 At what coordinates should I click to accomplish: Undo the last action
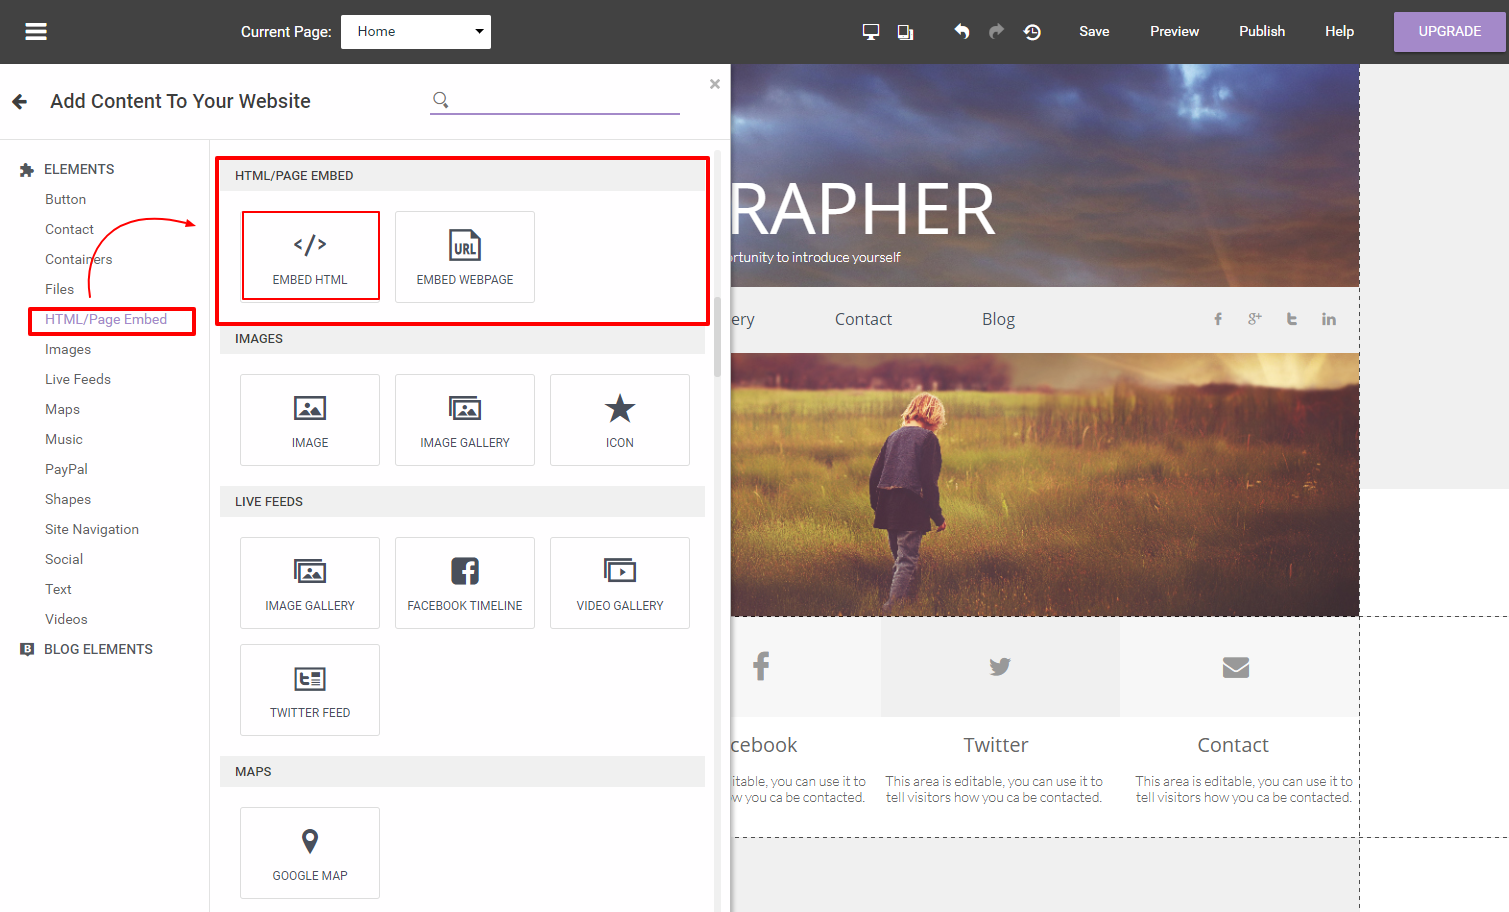(962, 32)
